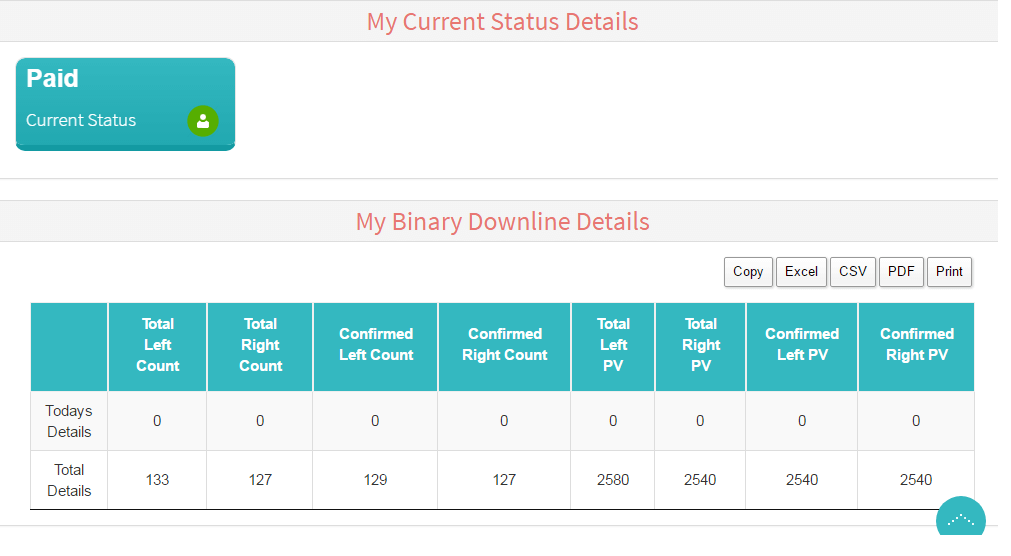Click Confirmed Right PV column header
Screen dimensions: 1011x556
(x=916, y=345)
